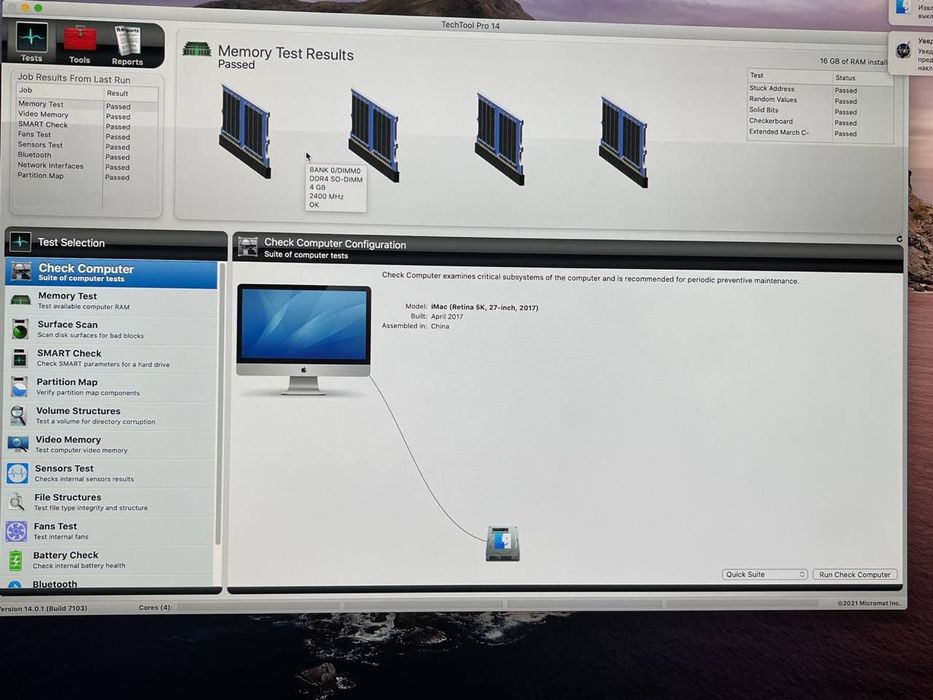Select SMART Check row in Job Results
Image resolution: width=933 pixels, height=700 pixels.
click(87, 125)
